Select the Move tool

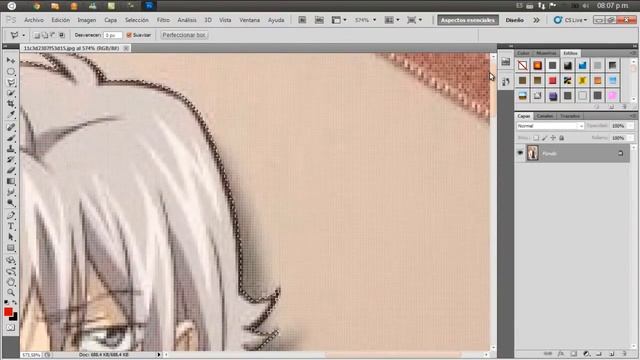pos(11,60)
